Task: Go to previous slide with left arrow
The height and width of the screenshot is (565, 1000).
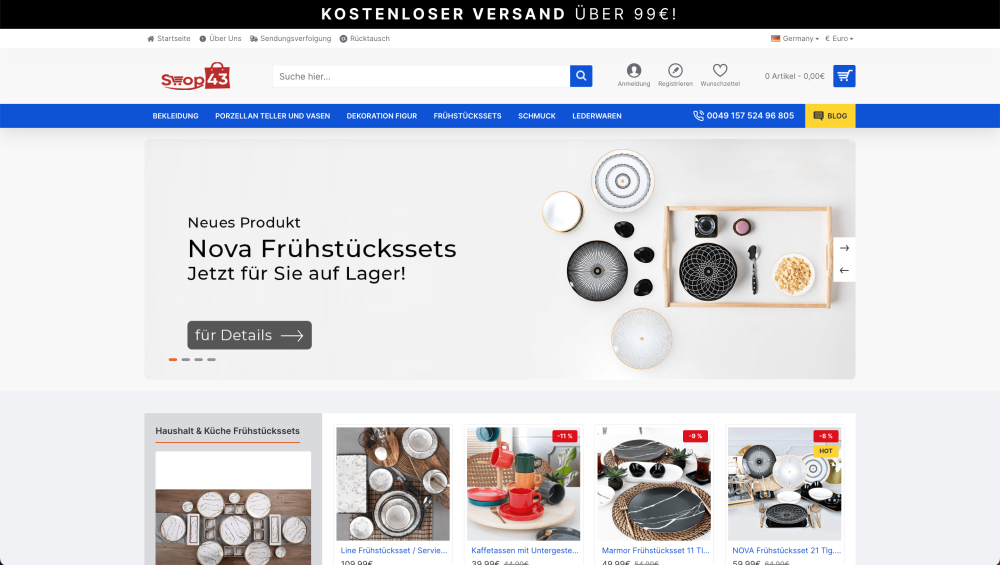Action: click(x=844, y=270)
